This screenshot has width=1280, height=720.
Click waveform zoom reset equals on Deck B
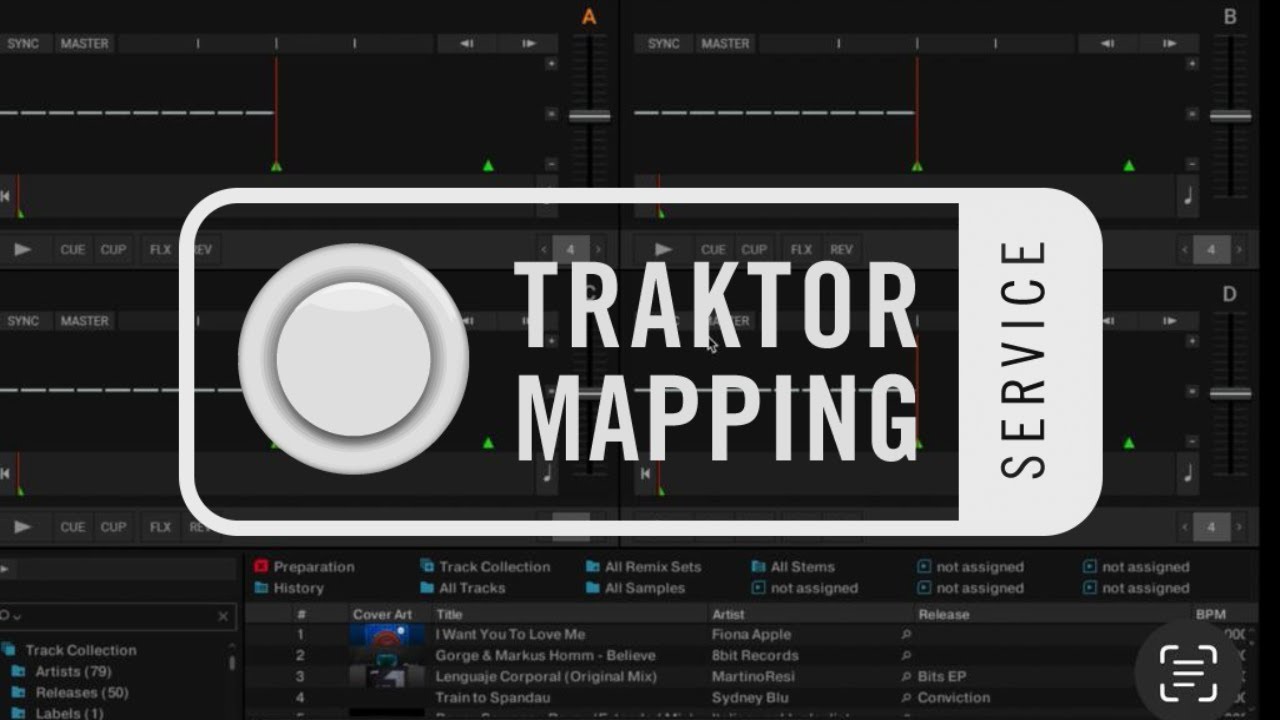pos(1191,114)
